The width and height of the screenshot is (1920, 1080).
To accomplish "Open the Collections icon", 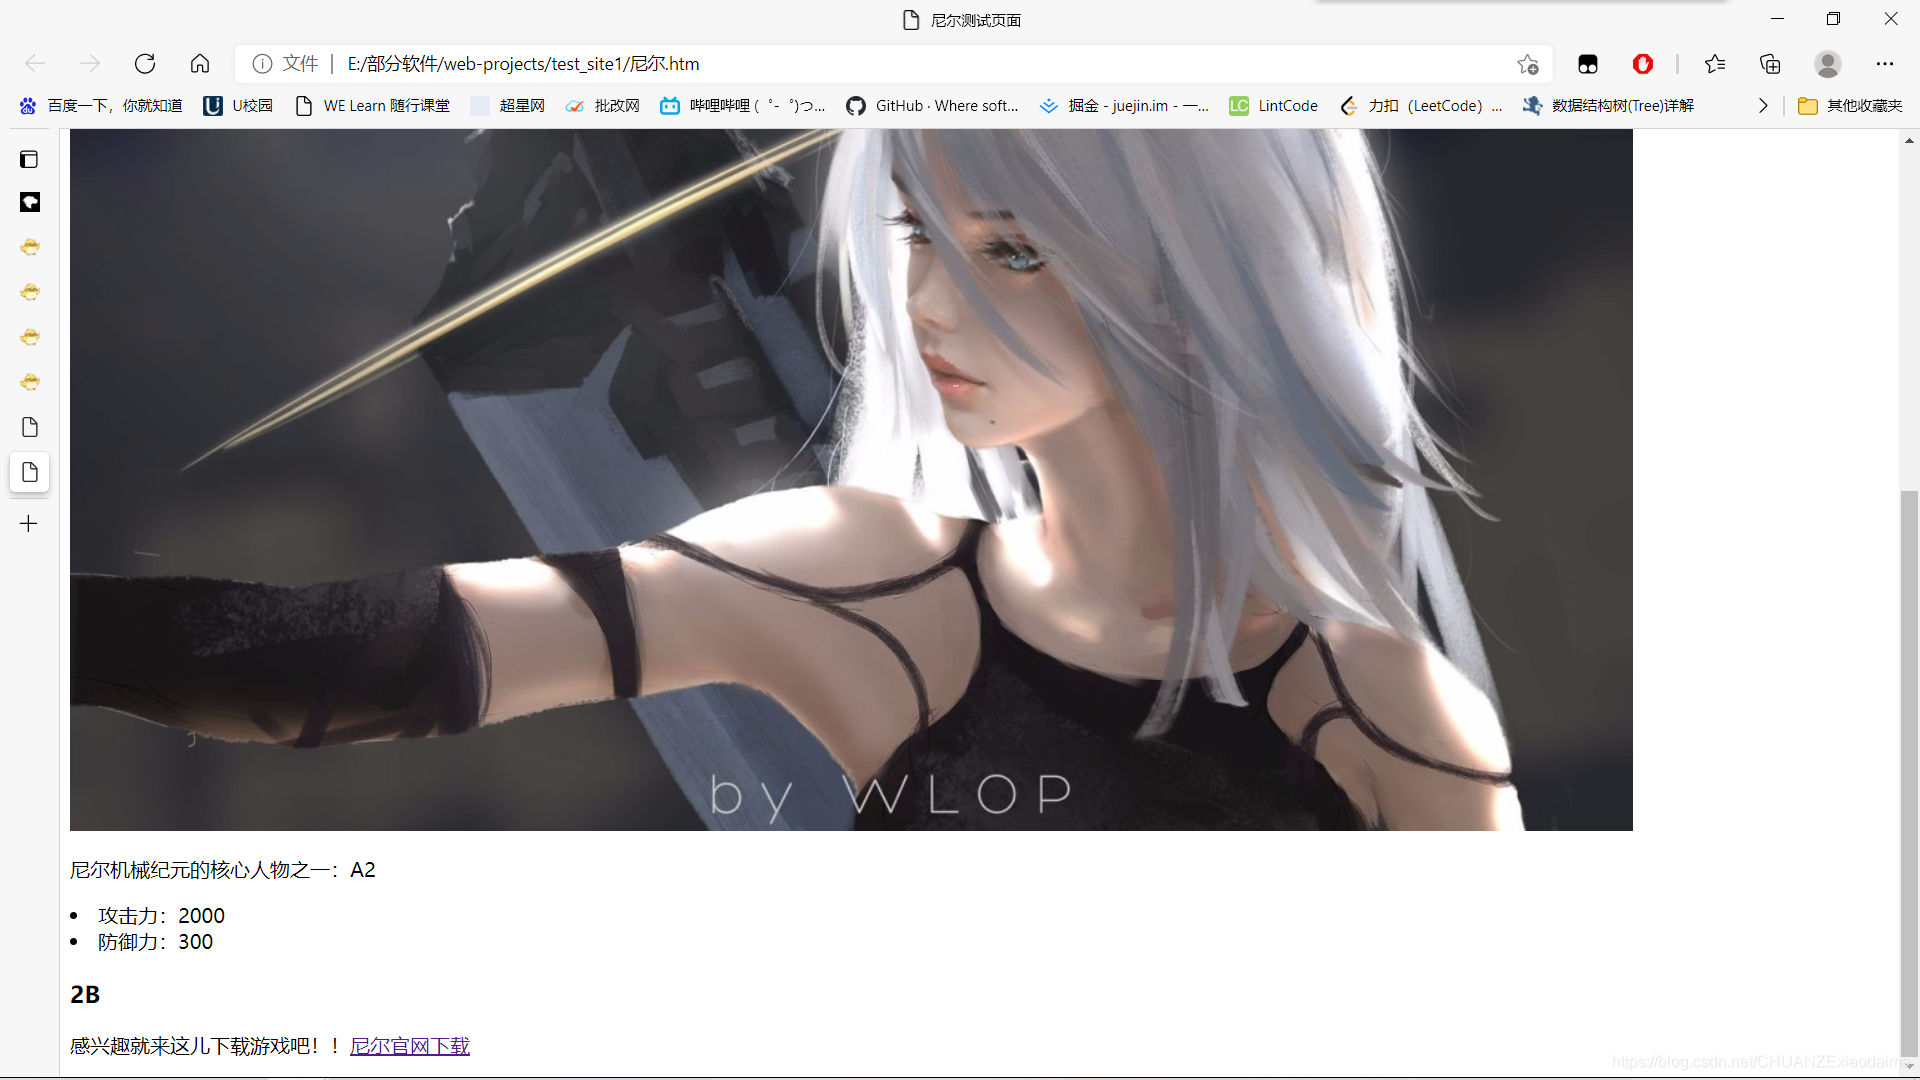I will pyautogui.click(x=1770, y=64).
